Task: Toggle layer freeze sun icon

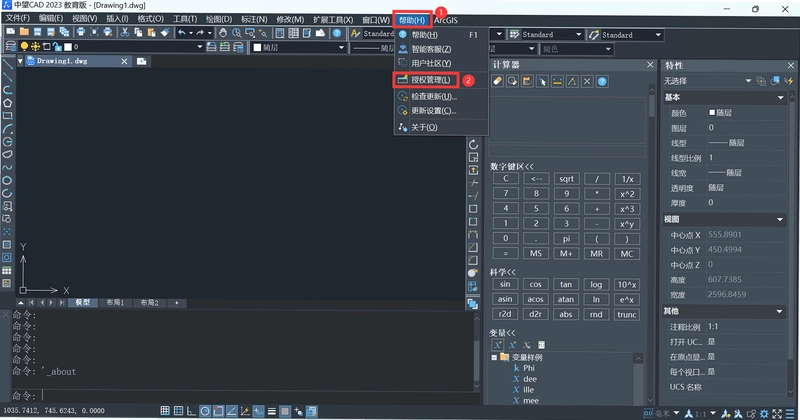Action: tap(35, 46)
